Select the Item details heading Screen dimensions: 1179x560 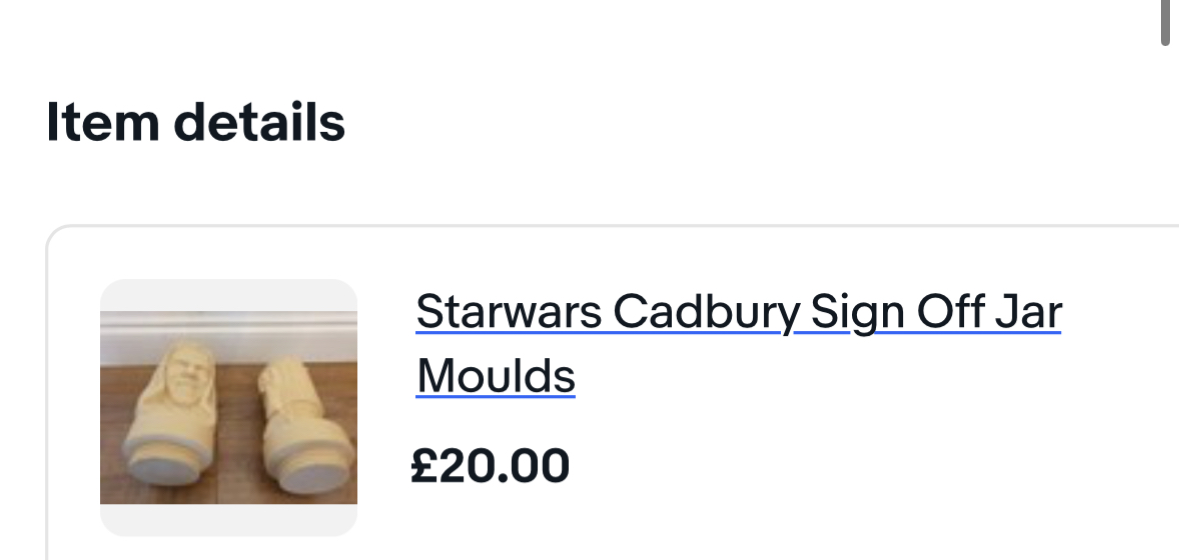click(x=196, y=123)
